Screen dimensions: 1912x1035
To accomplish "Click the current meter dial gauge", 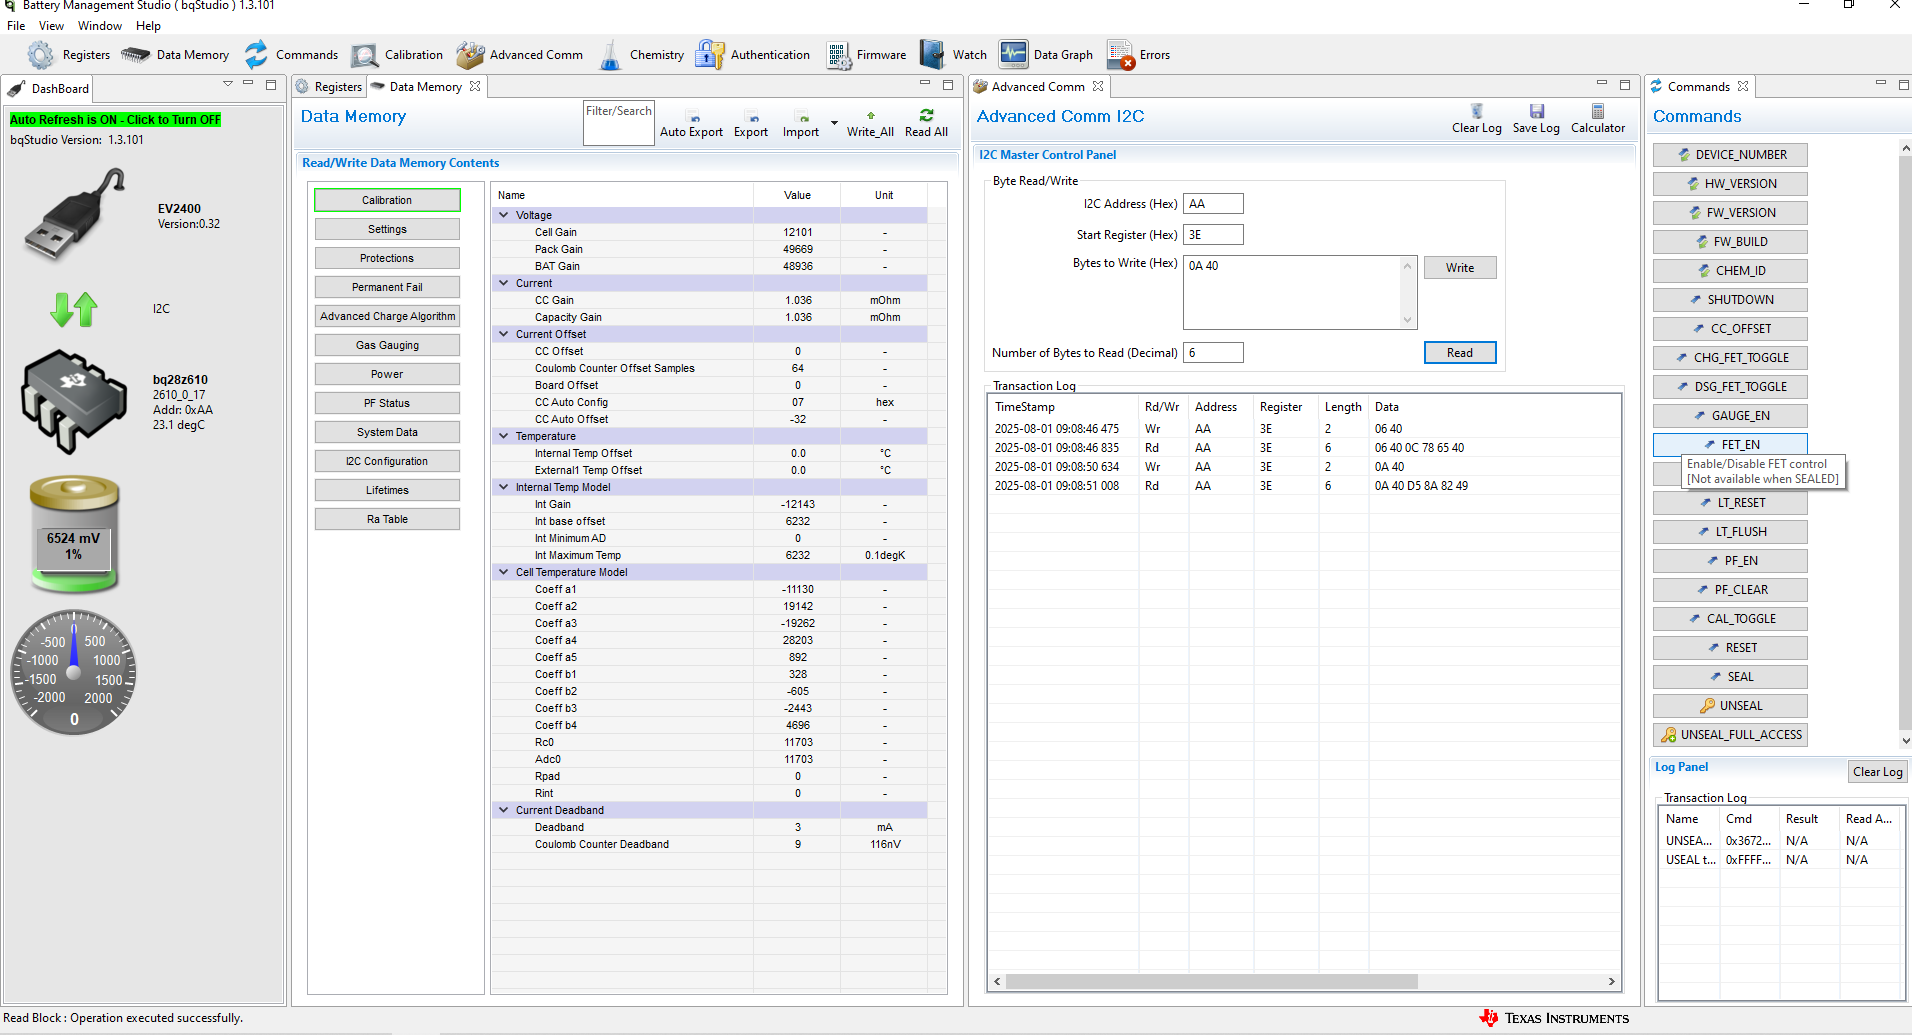I will [74, 672].
